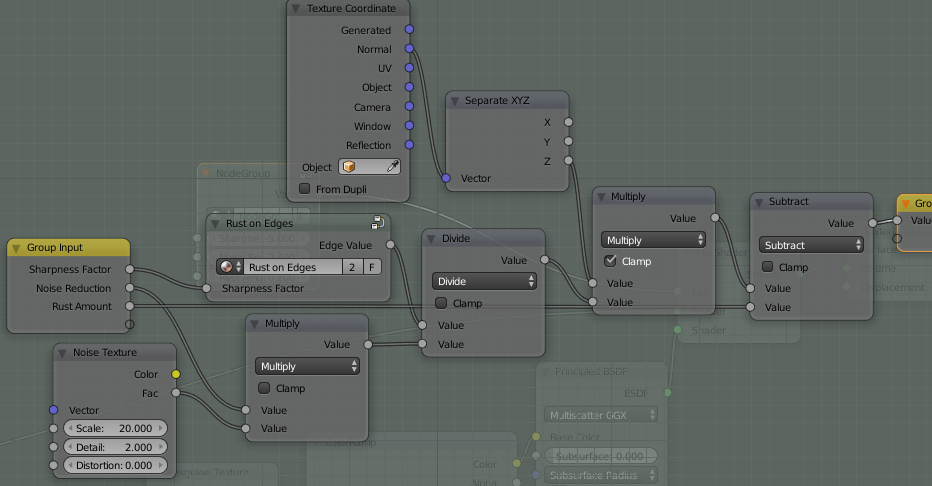This screenshot has height=486, width=932.
Task: Enable Clamp on the Multiply node wired to Noise Texture
Action: click(x=264, y=388)
